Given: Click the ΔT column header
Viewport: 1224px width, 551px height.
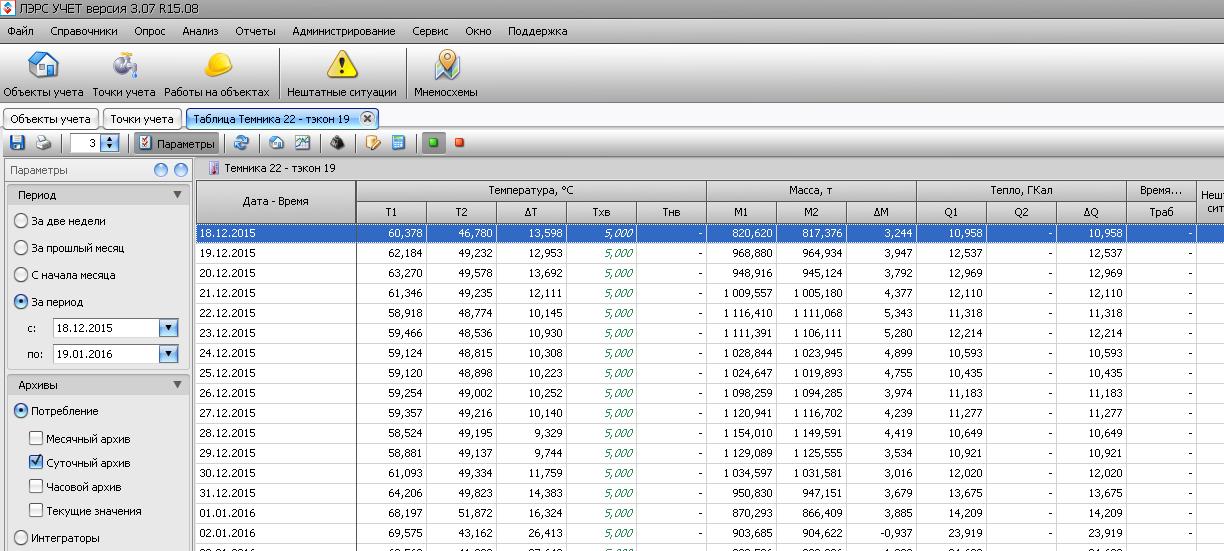Looking at the screenshot, I should [531, 212].
